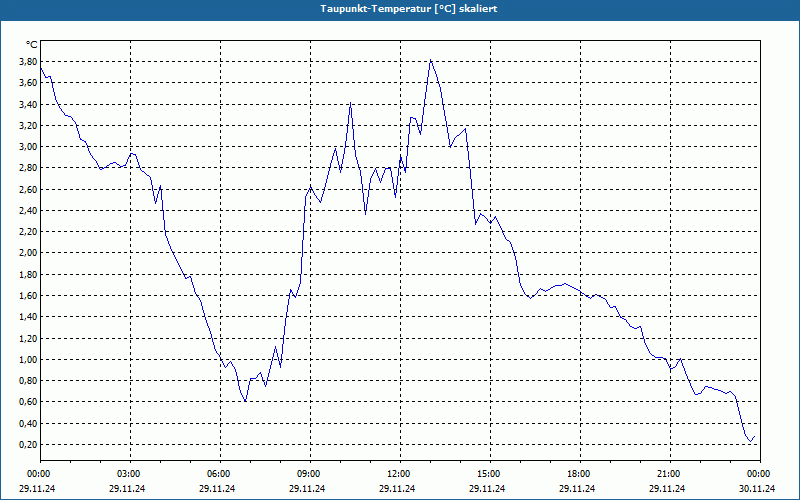Click the "29.11.24" date under 03:00

click(127, 488)
